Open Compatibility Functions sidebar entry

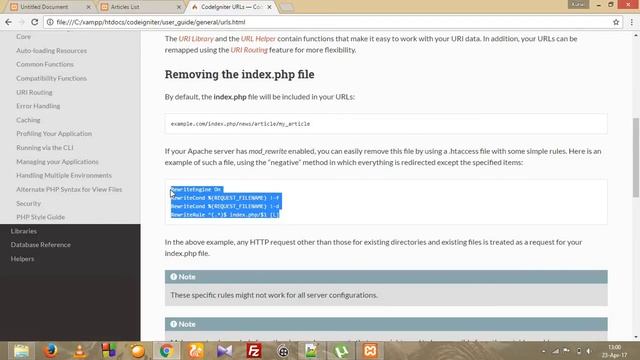pos(51,78)
